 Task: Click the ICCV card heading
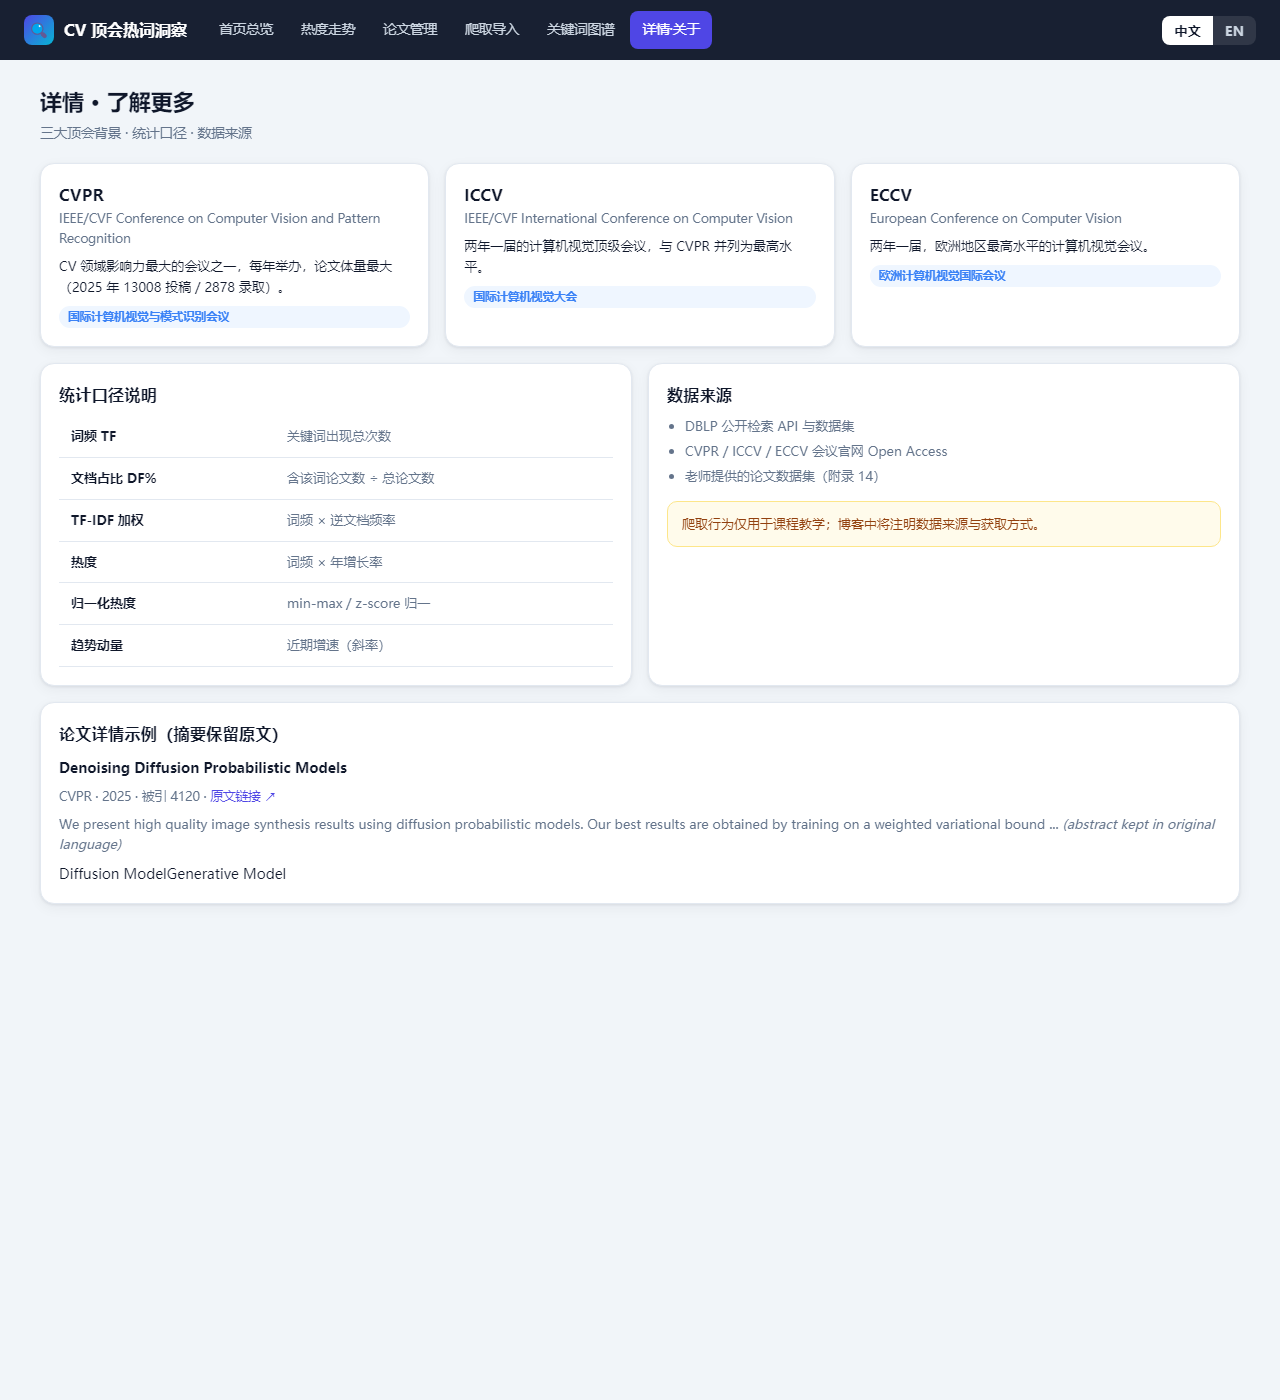(x=483, y=195)
